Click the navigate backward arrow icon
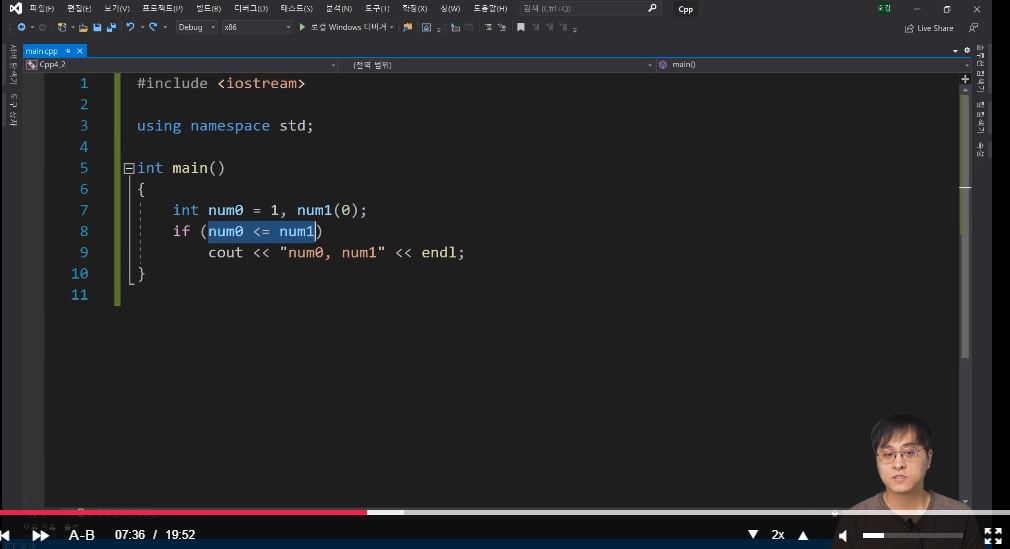 (21, 27)
